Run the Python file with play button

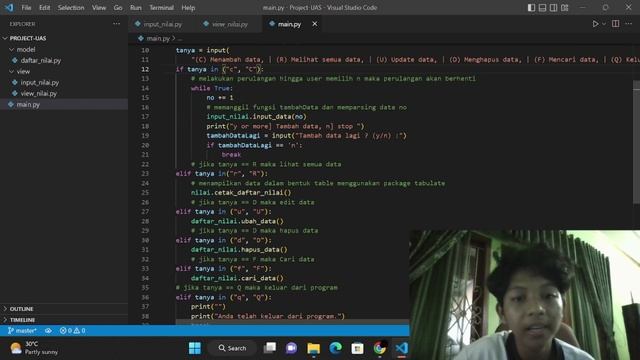click(x=595, y=24)
